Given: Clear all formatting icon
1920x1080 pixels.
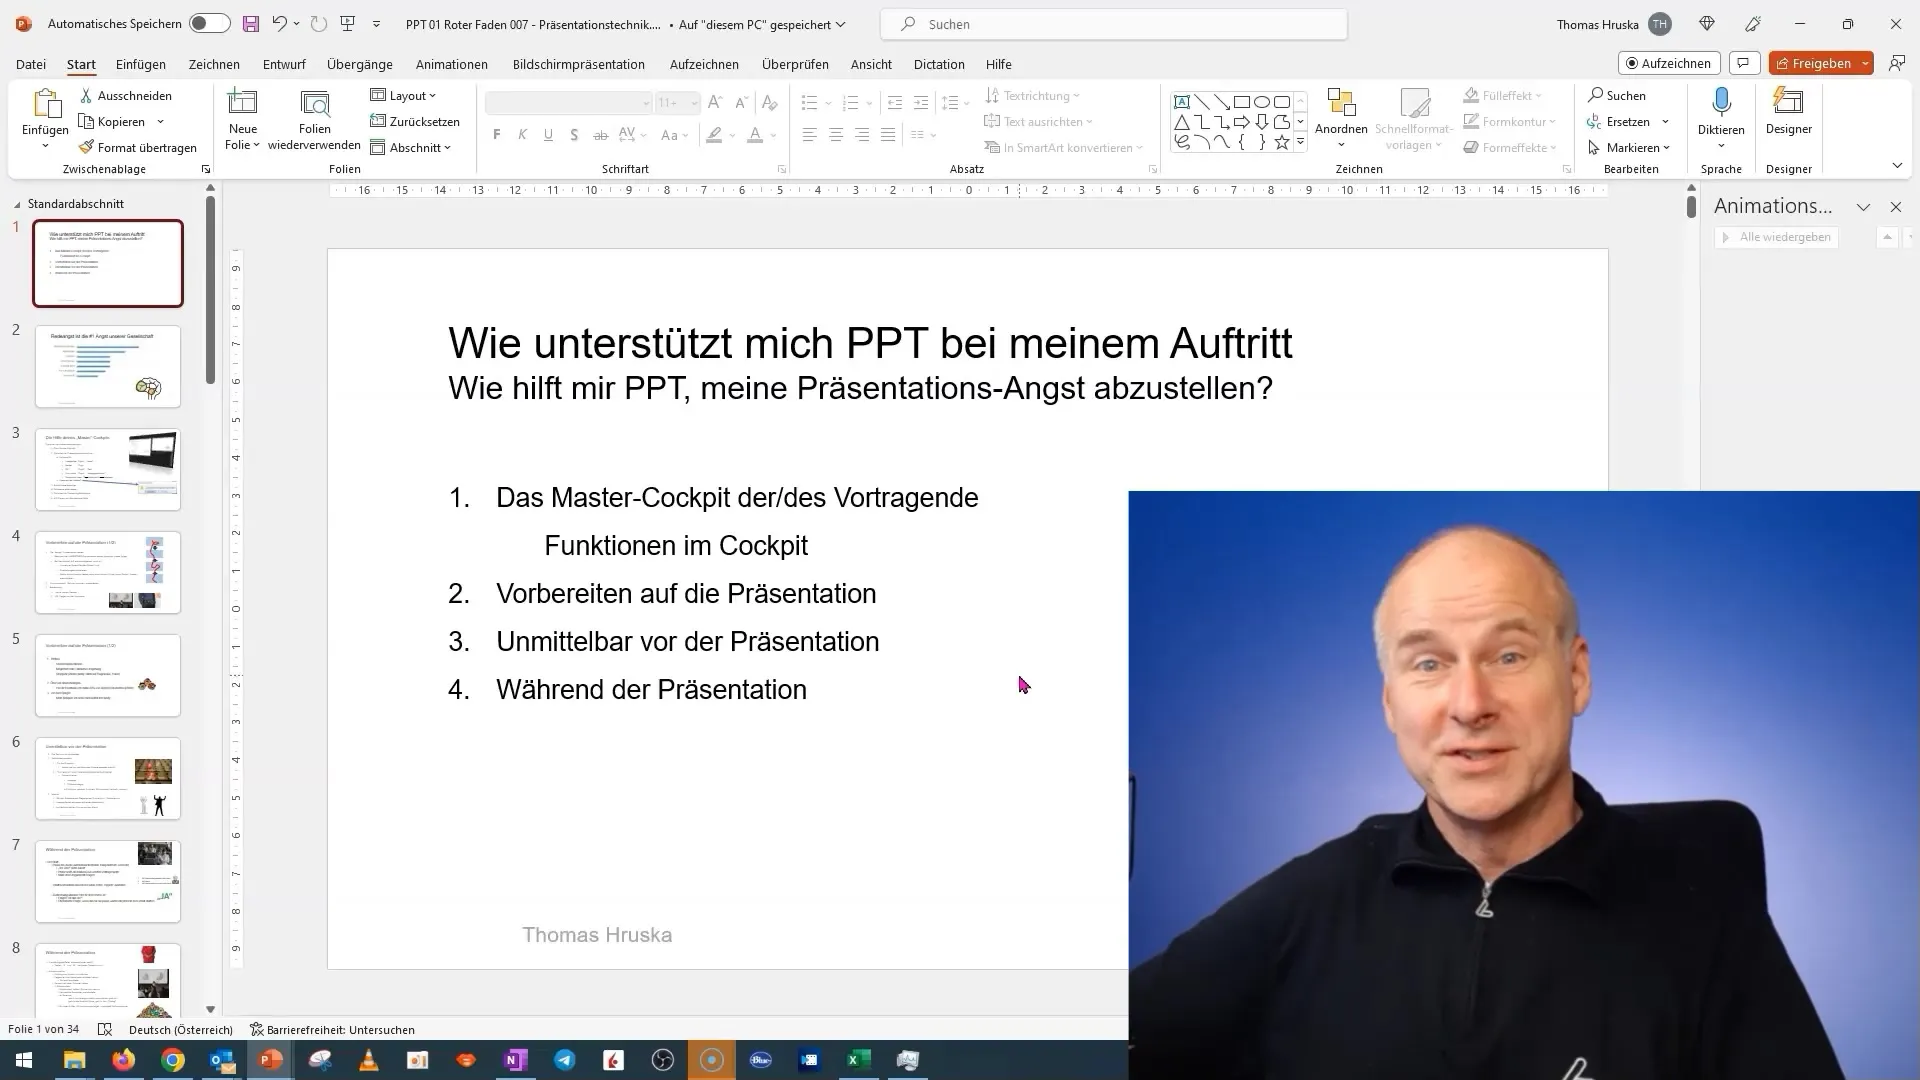Looking at the screenshot, I should 769,103.
